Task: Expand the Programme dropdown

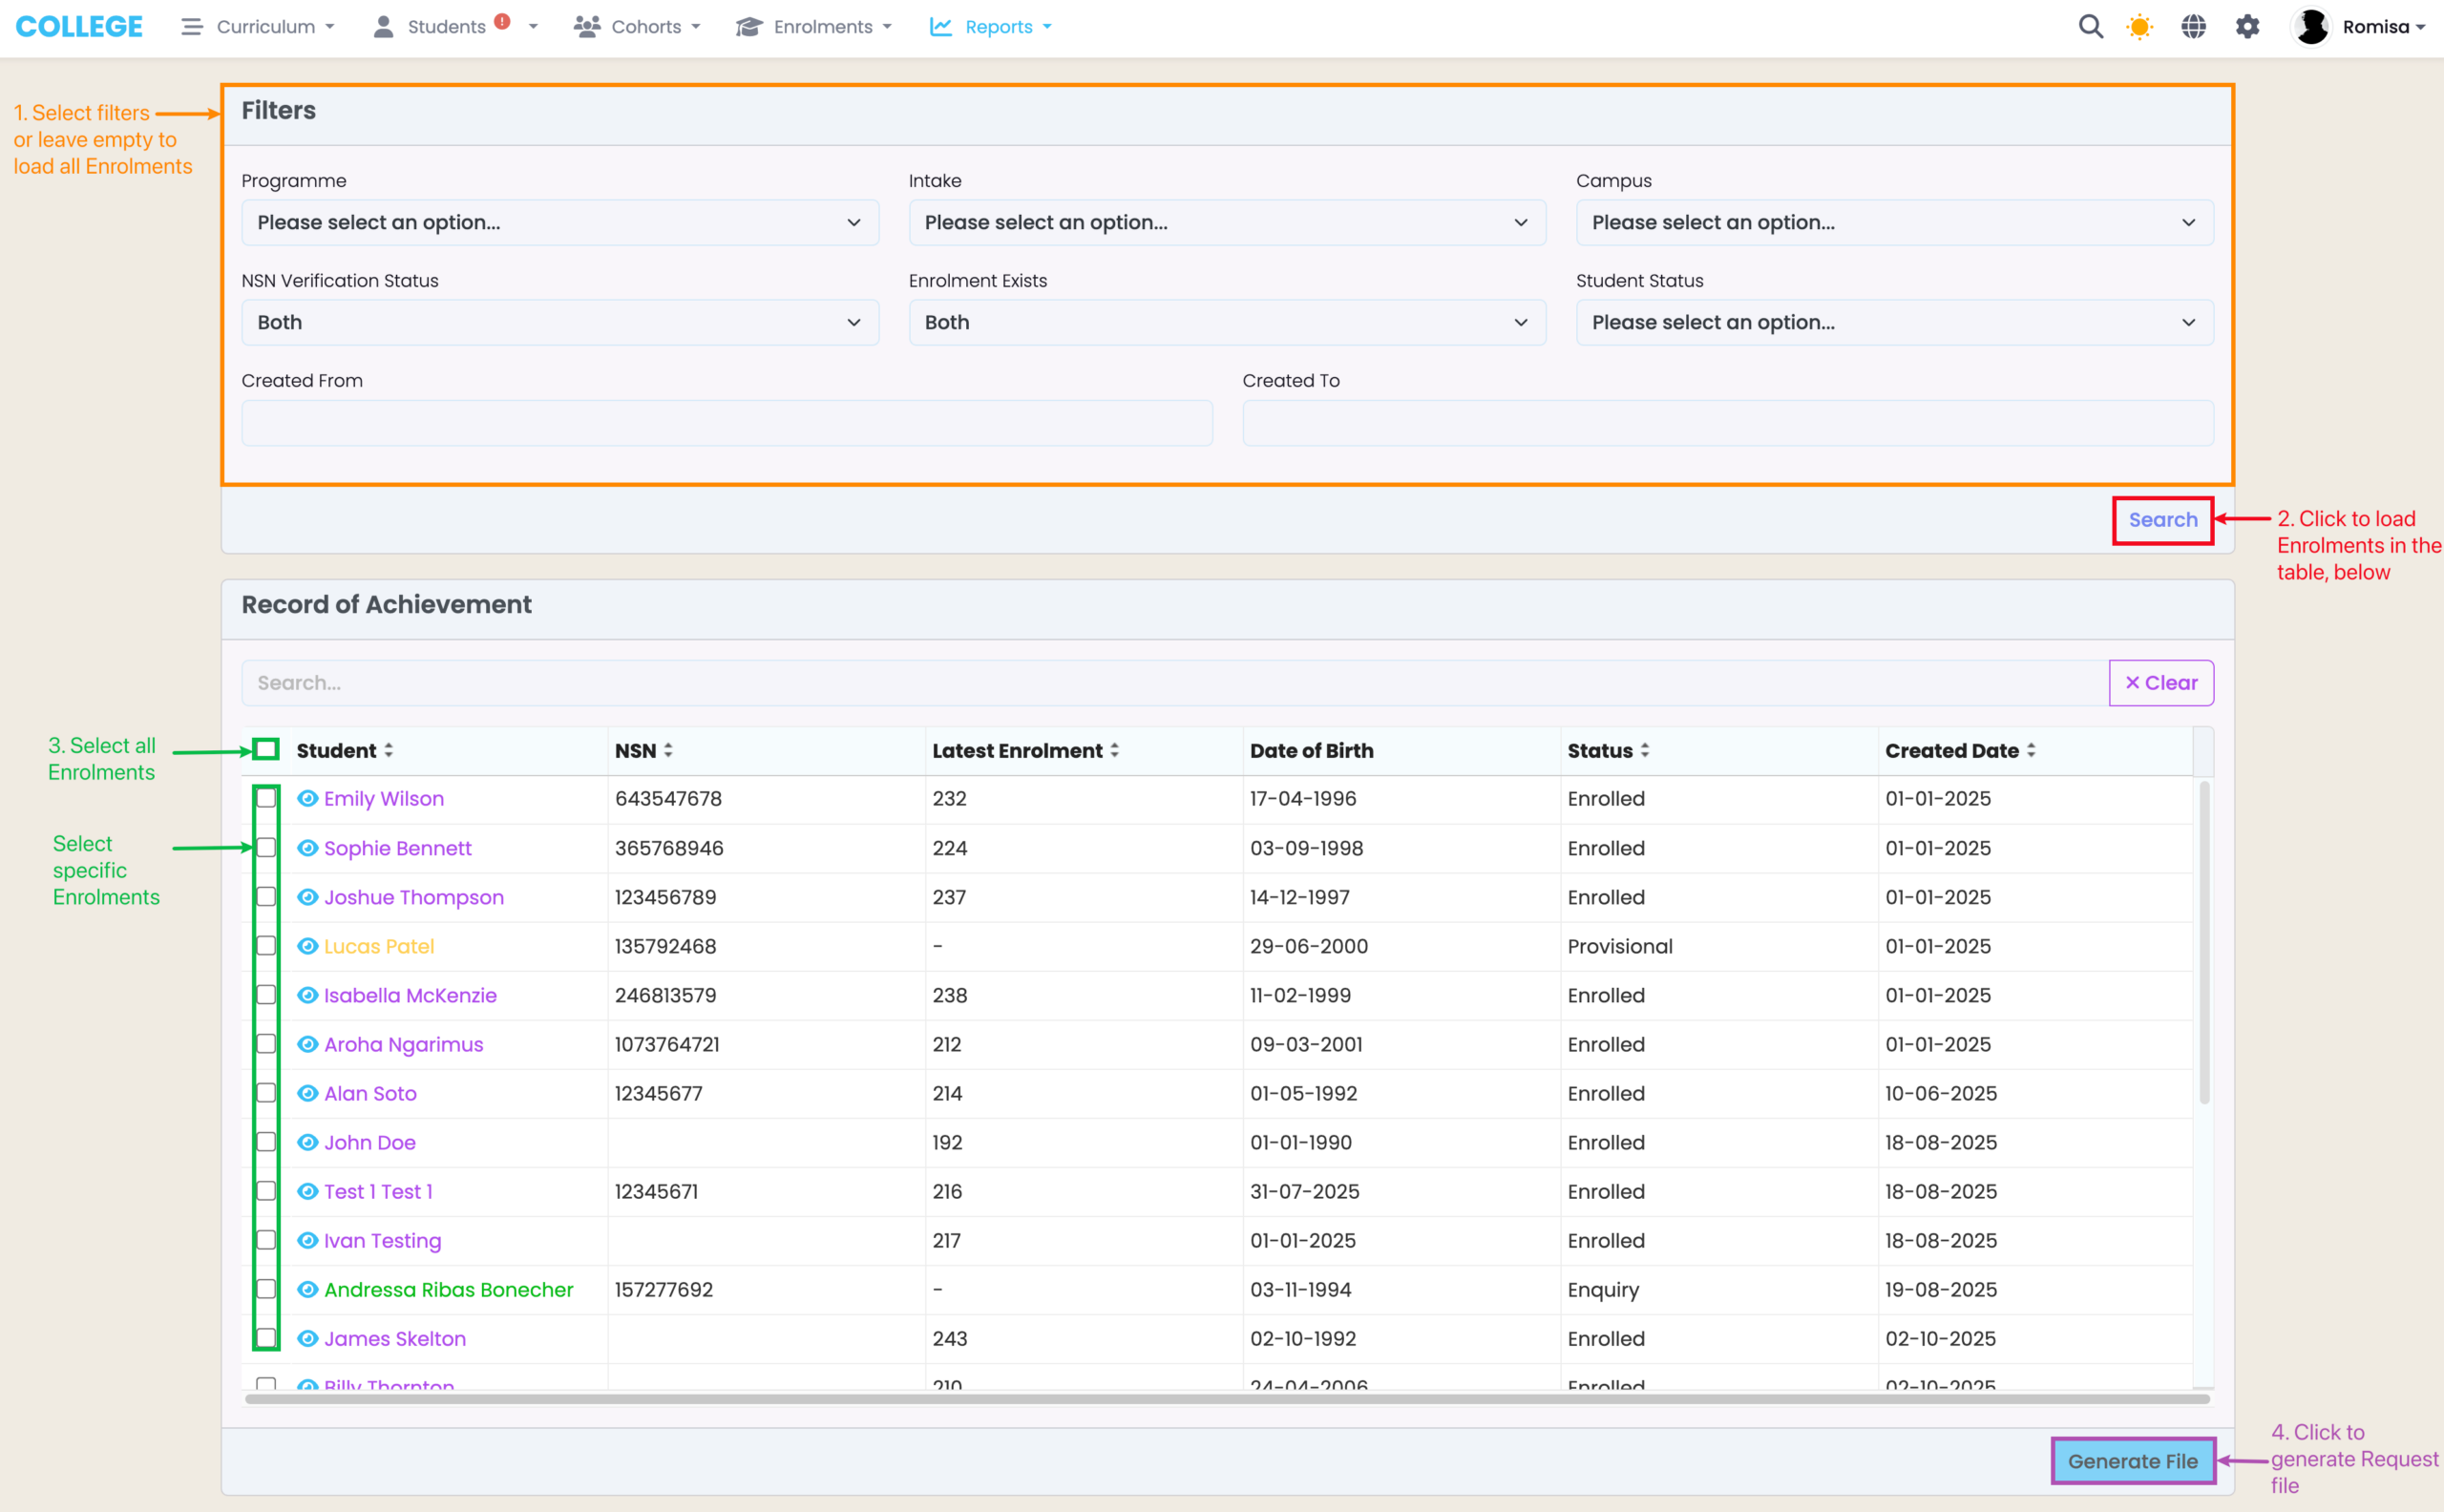Action: point(559,222)
